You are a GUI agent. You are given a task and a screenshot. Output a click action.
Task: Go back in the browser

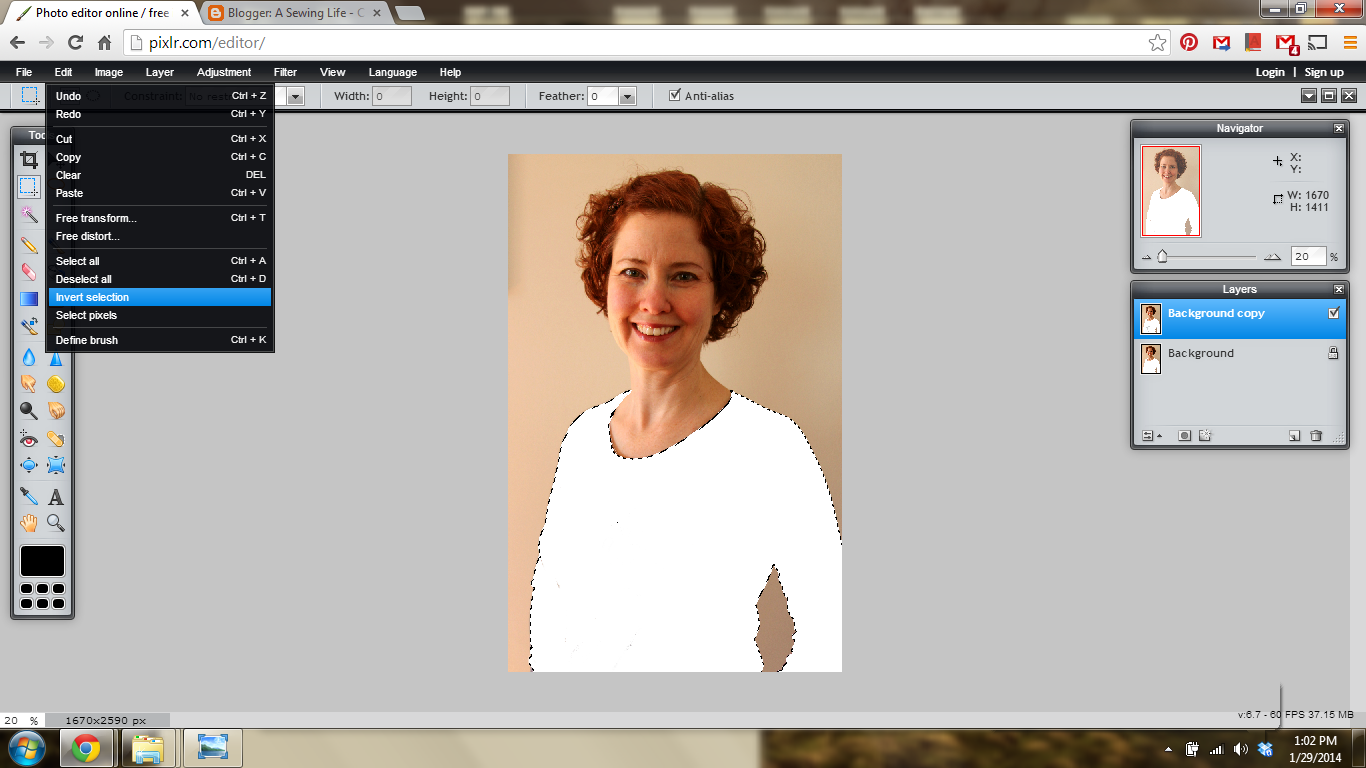tap(17, 42)
